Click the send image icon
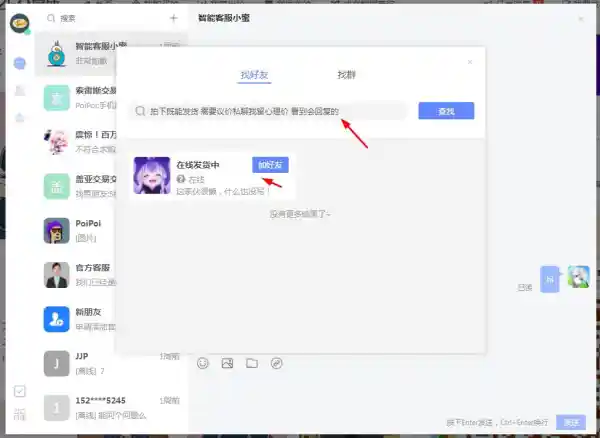This screenshot has height=438, width=600. [227, 363]
